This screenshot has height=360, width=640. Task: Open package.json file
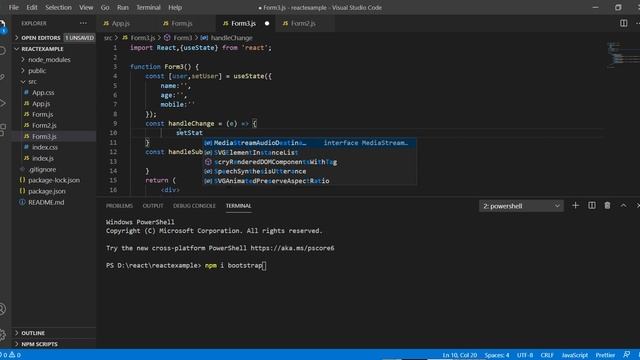pyautogui.click(x=47, y=191)
